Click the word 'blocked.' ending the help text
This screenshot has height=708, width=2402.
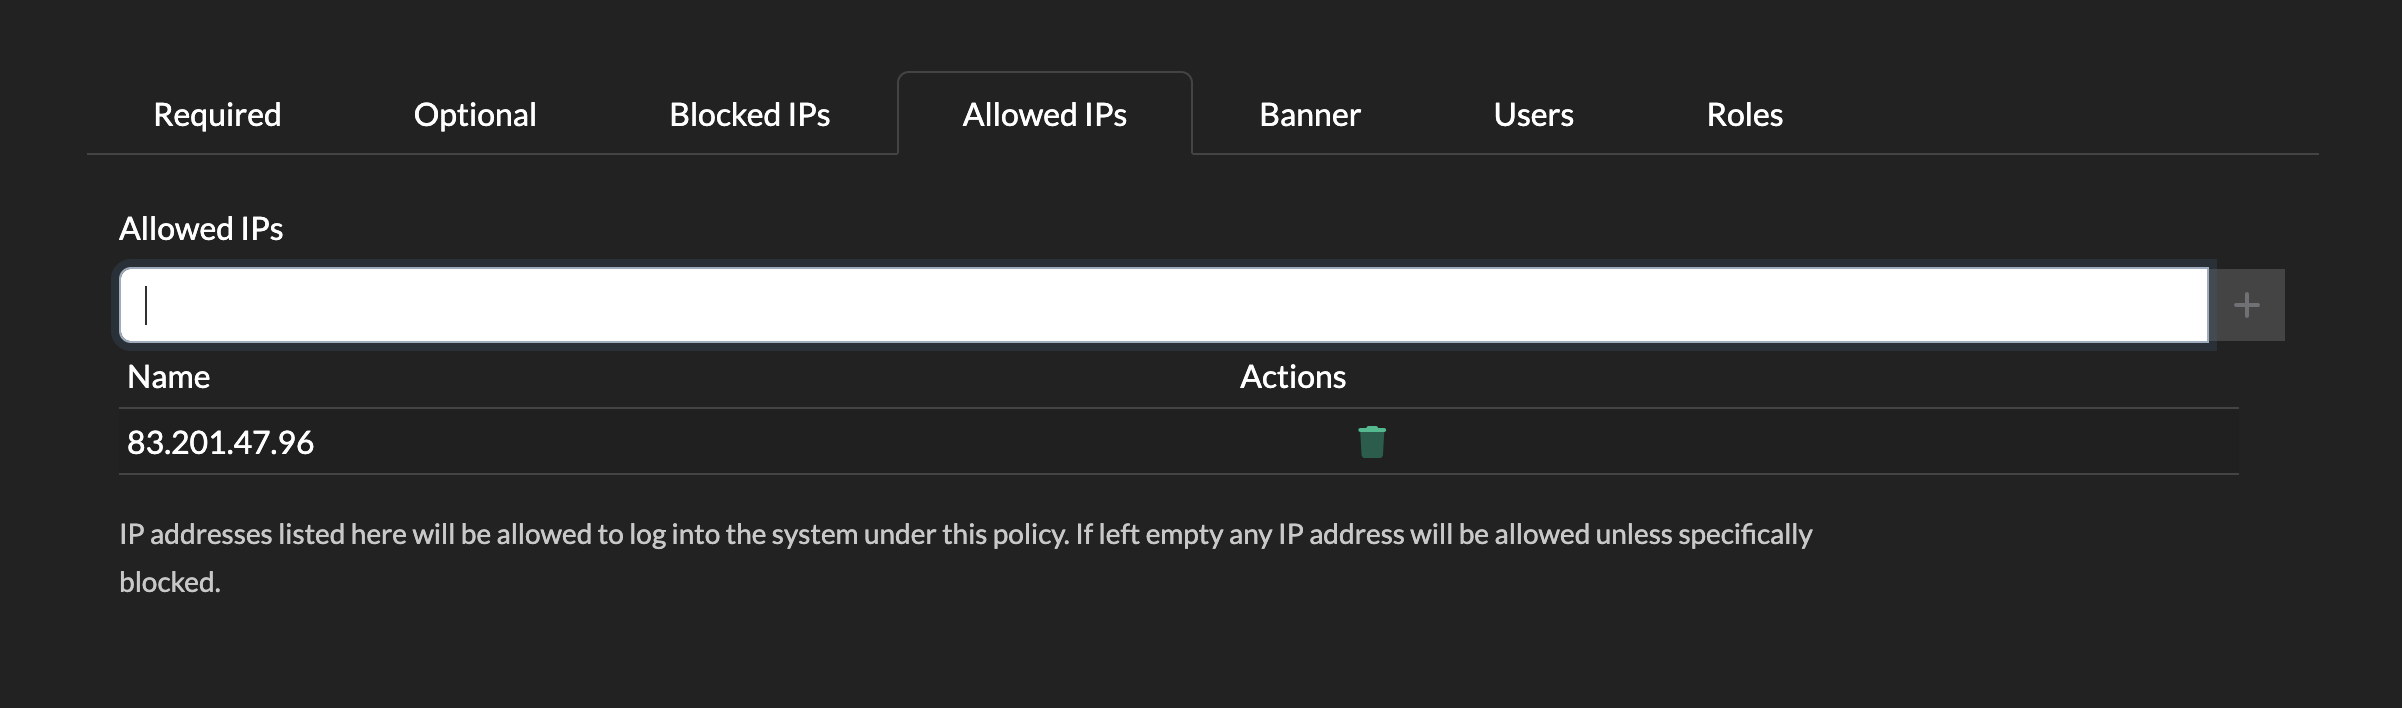coord(169,582)
